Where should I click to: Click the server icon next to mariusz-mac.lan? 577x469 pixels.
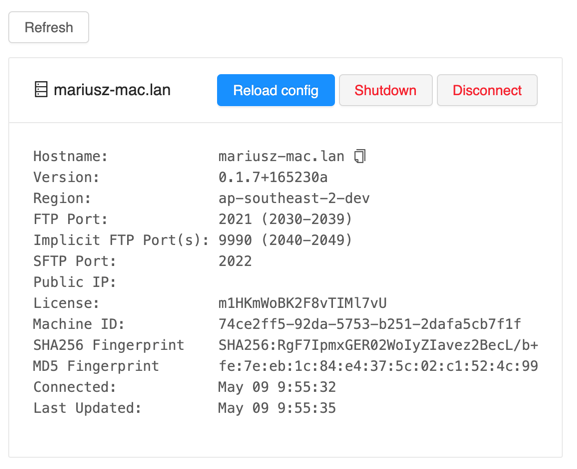click(x=41, y=89)
